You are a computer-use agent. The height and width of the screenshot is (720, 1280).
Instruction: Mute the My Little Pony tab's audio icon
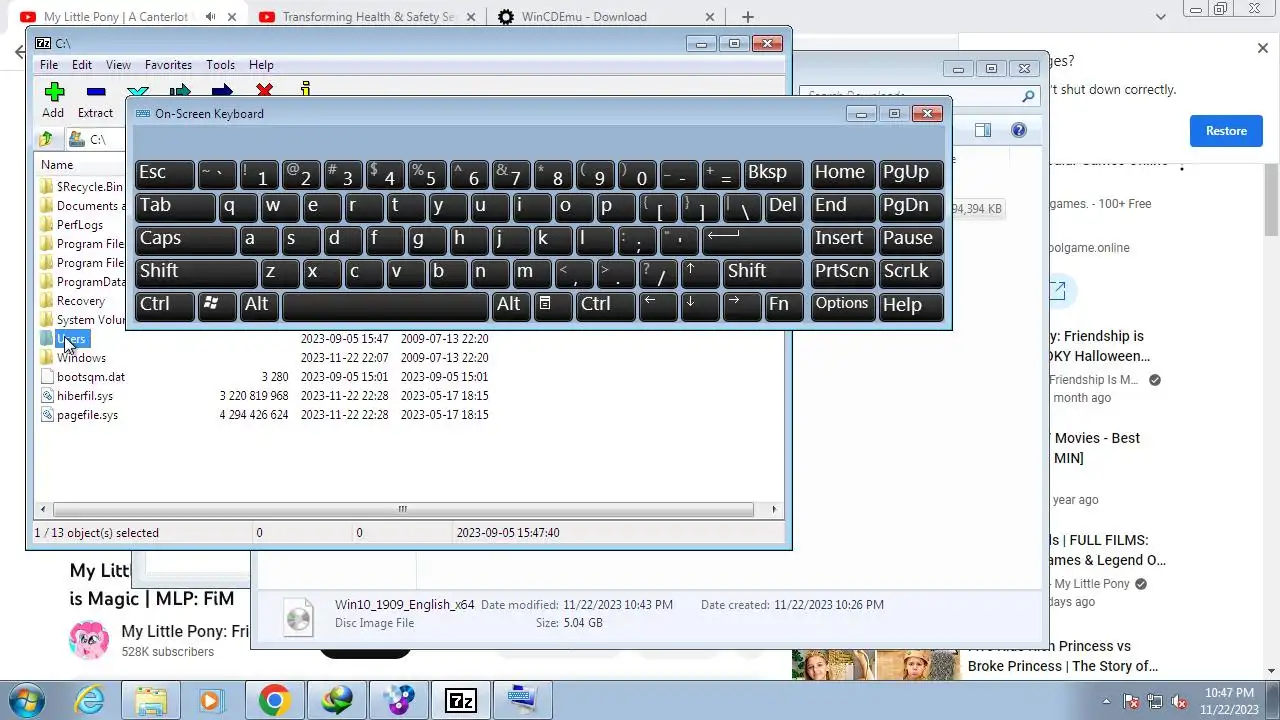(x=210, y=17)
